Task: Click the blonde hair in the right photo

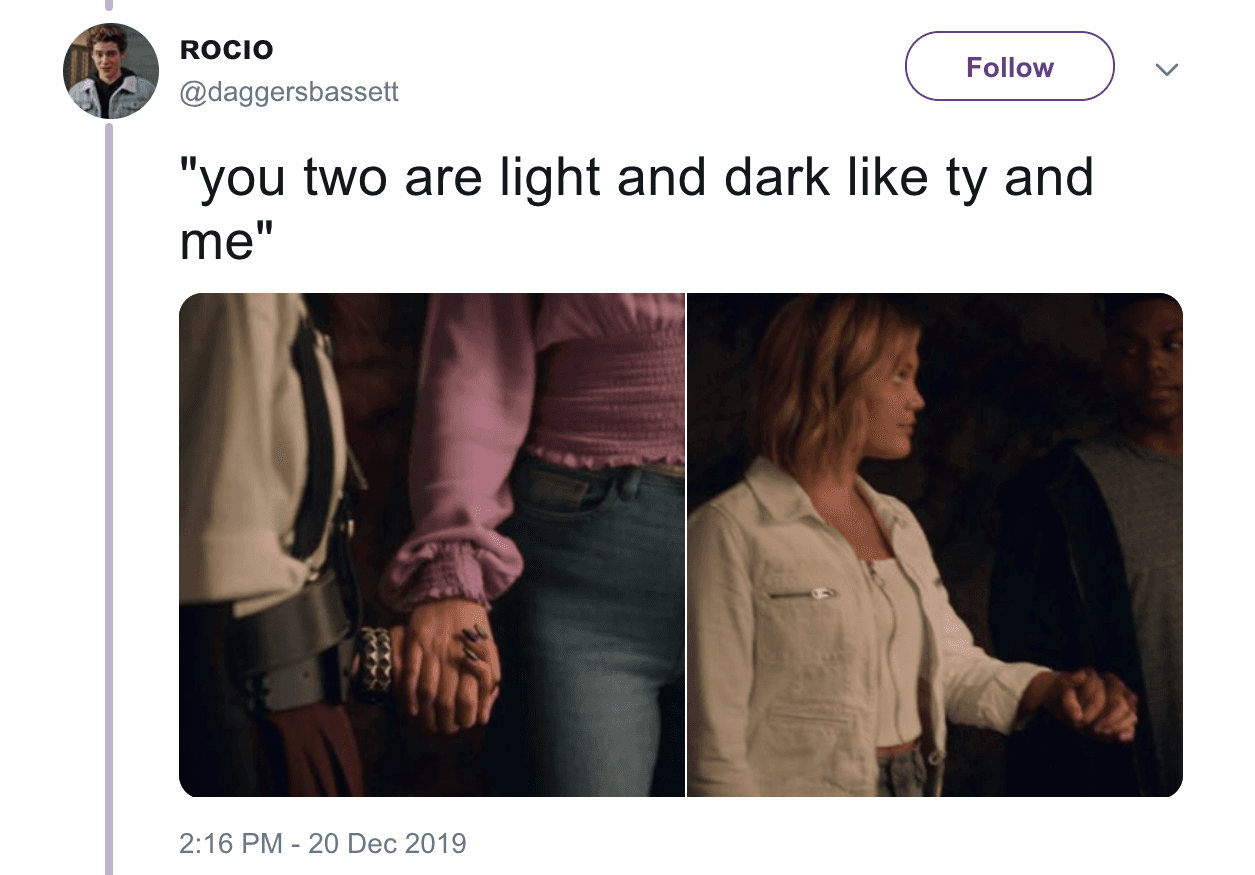Action: tap(818, 375)
